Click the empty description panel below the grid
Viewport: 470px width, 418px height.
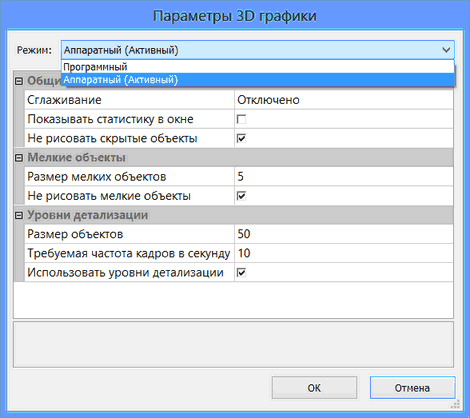coord(233,344)
